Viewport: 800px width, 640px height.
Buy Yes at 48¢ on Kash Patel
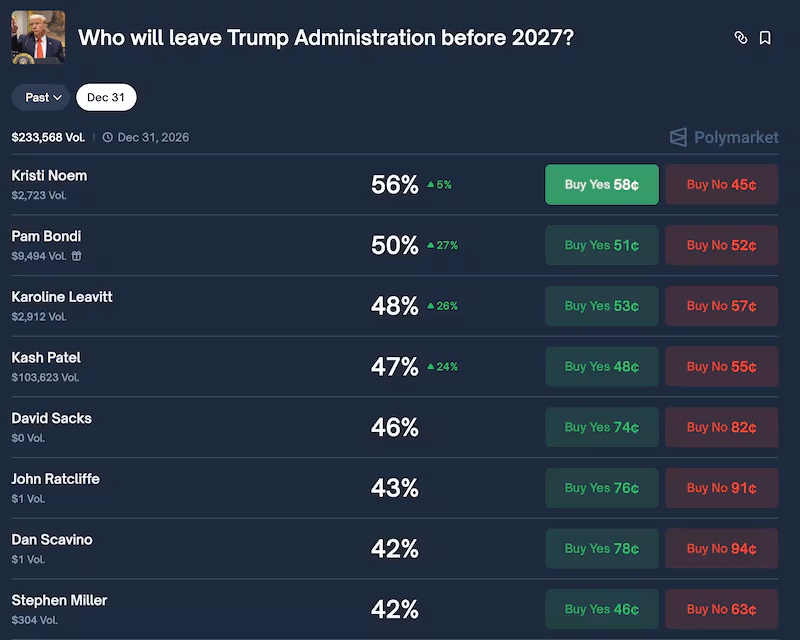coord(601,366)
